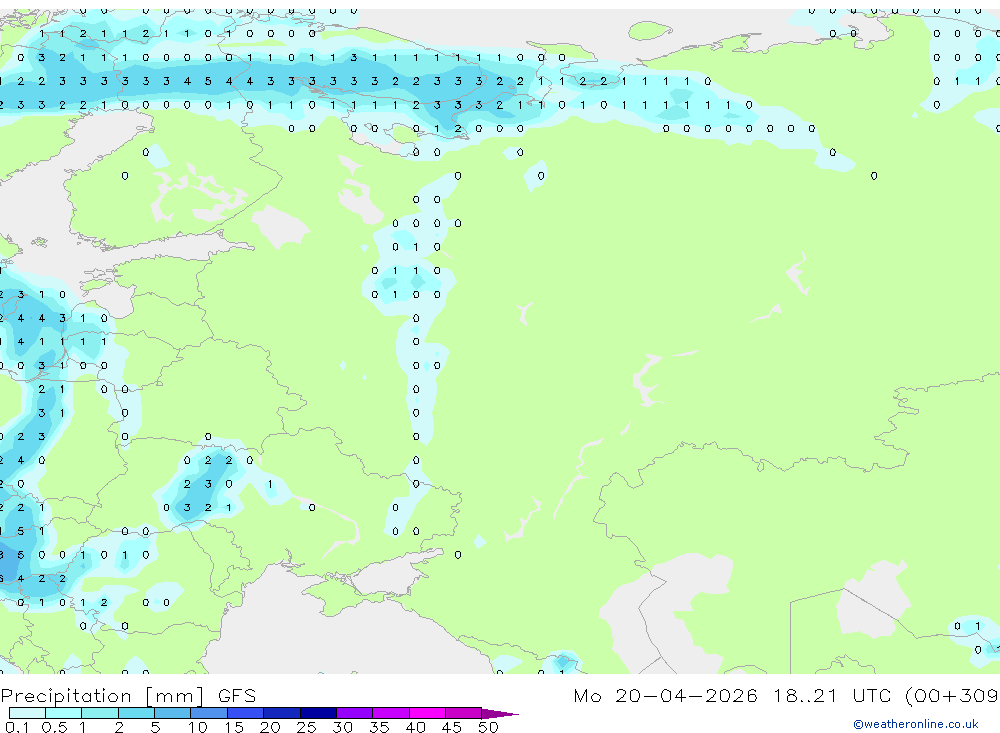Pick the 40–45 mm magenta legend box
The height and width of the screenshot is (733, 1000).
[x=427, y=713]
